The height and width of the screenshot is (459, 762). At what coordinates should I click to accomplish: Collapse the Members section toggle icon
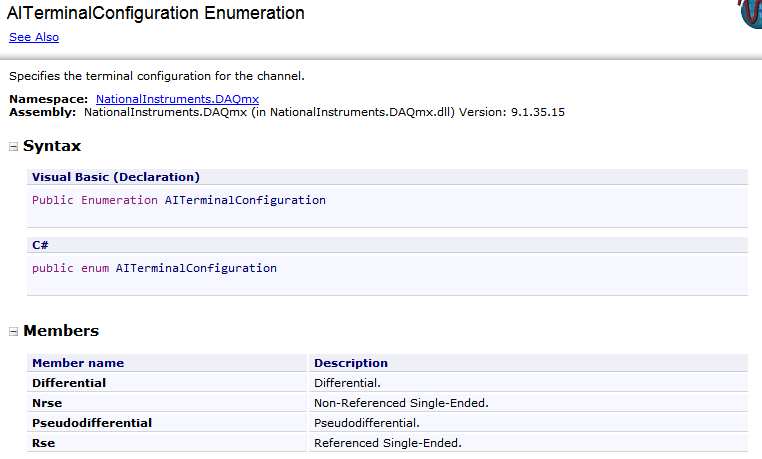pos(14,331)
